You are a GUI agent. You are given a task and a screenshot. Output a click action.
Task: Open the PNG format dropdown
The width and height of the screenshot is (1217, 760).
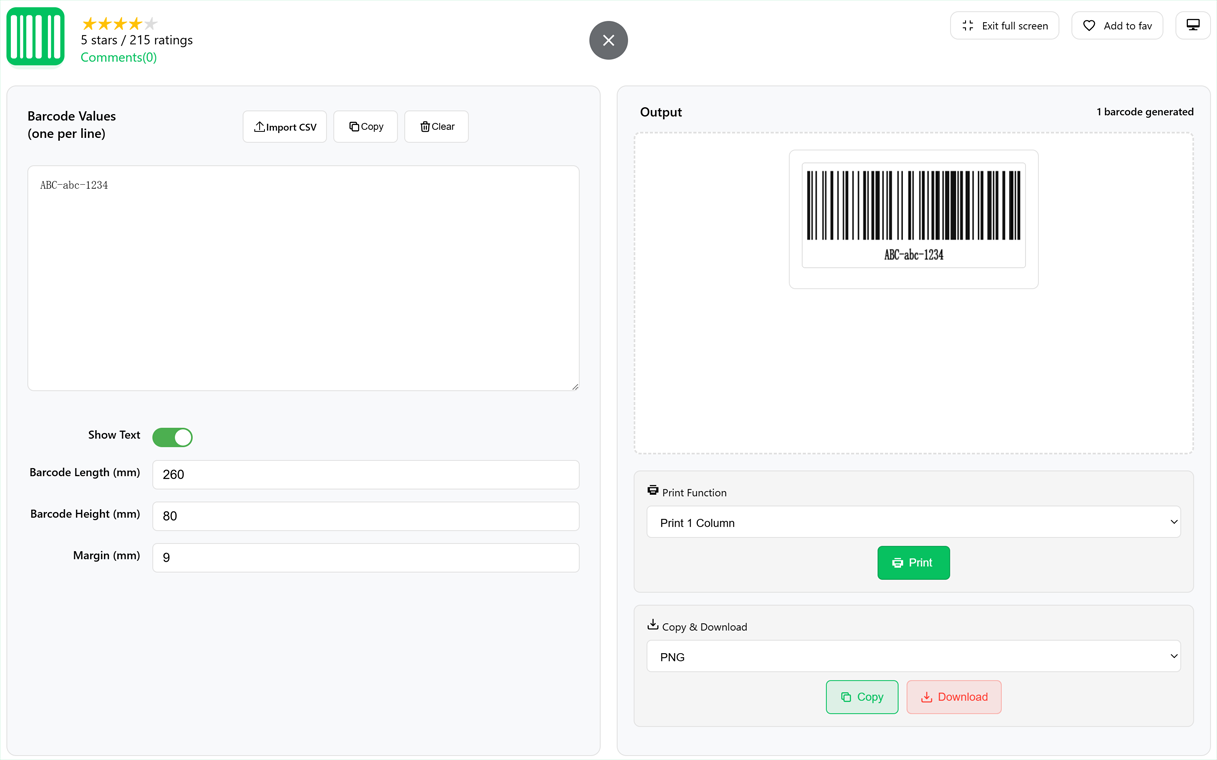coord(914,657)
